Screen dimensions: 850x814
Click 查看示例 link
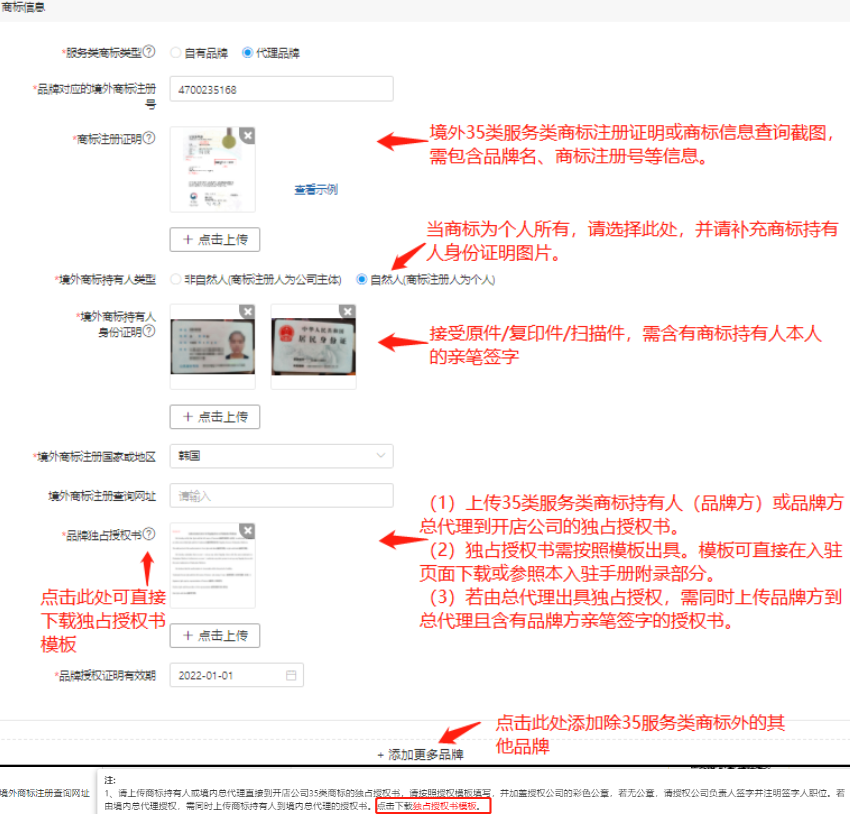[x=315, y=190]
